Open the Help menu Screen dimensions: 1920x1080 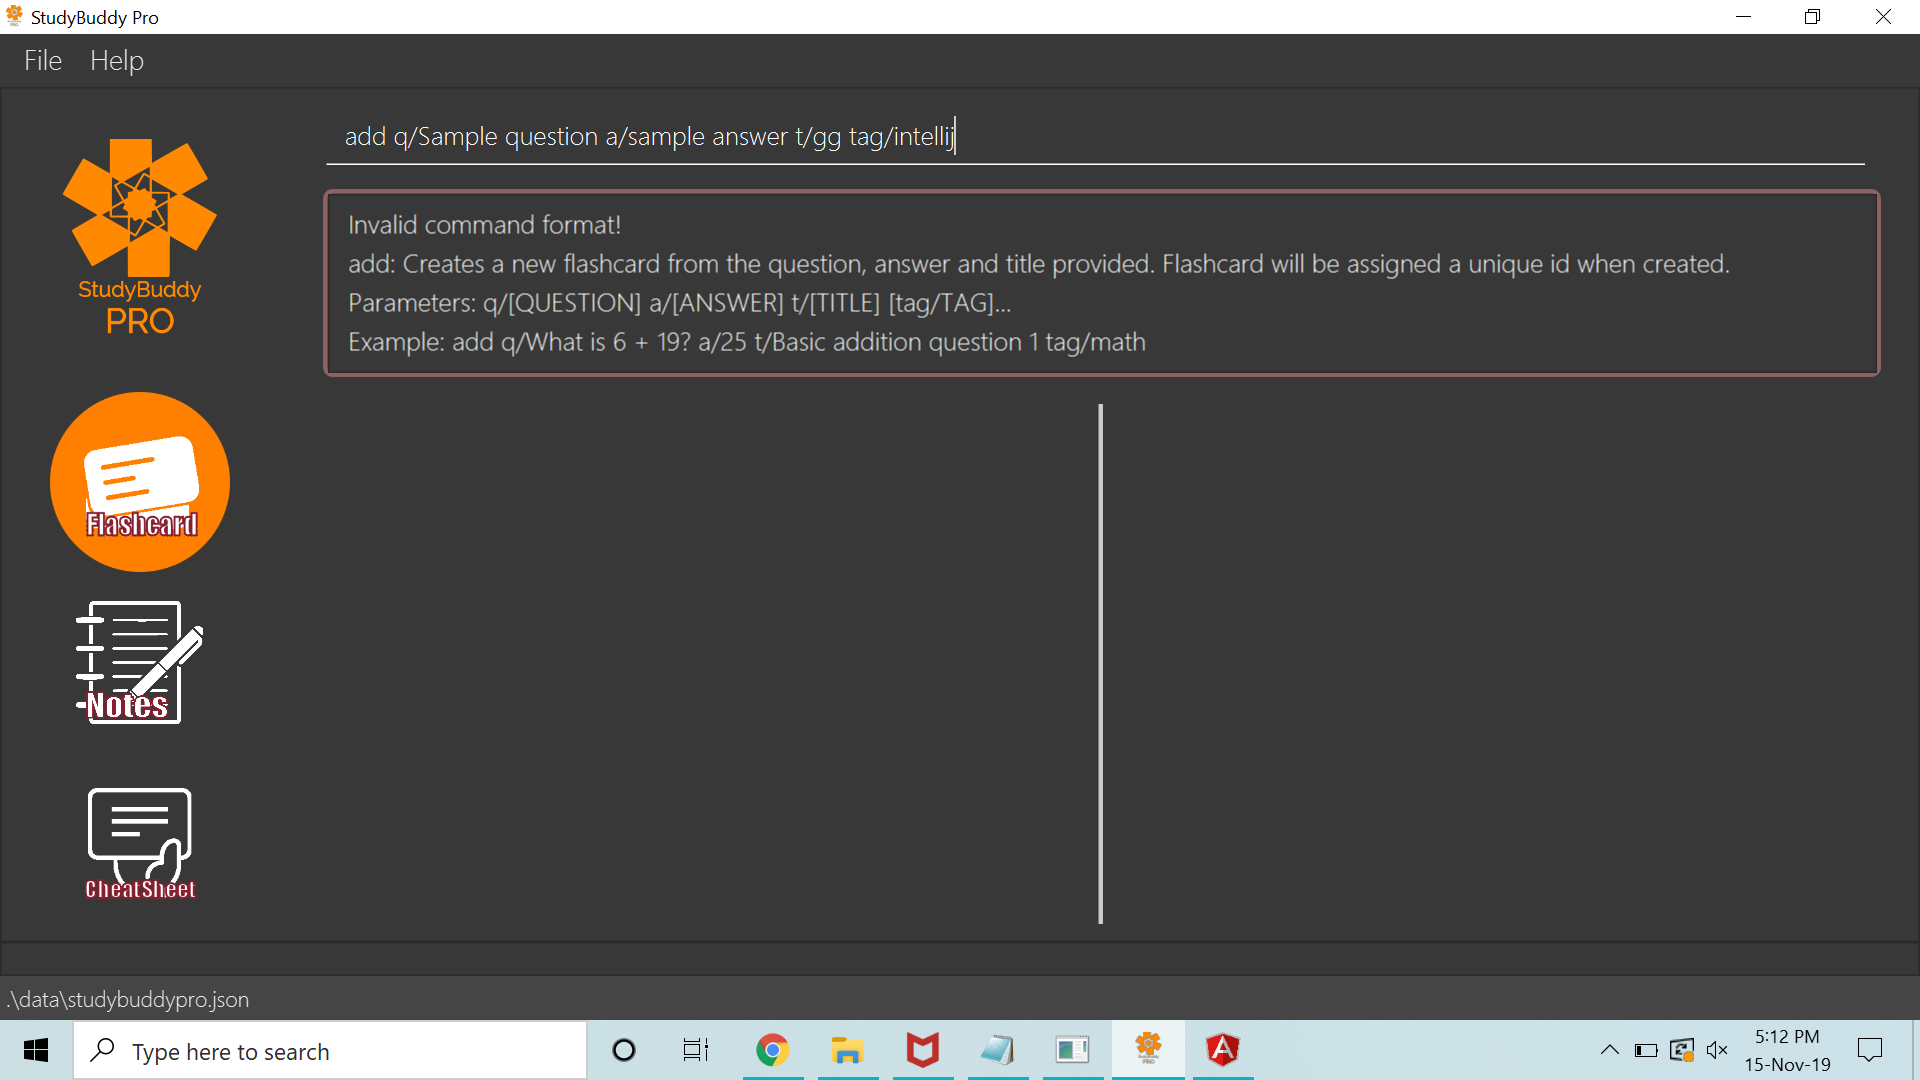[117, 61]
